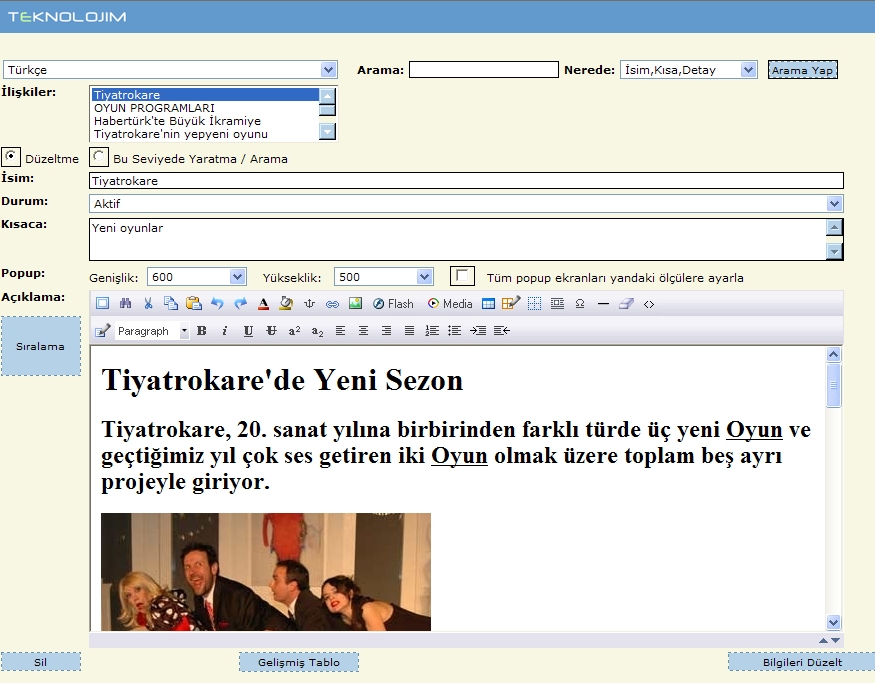Viewport: 875px width, 683px height.
Task: Open the Genişlik 600 dropdown
Action: coord(196,277)
